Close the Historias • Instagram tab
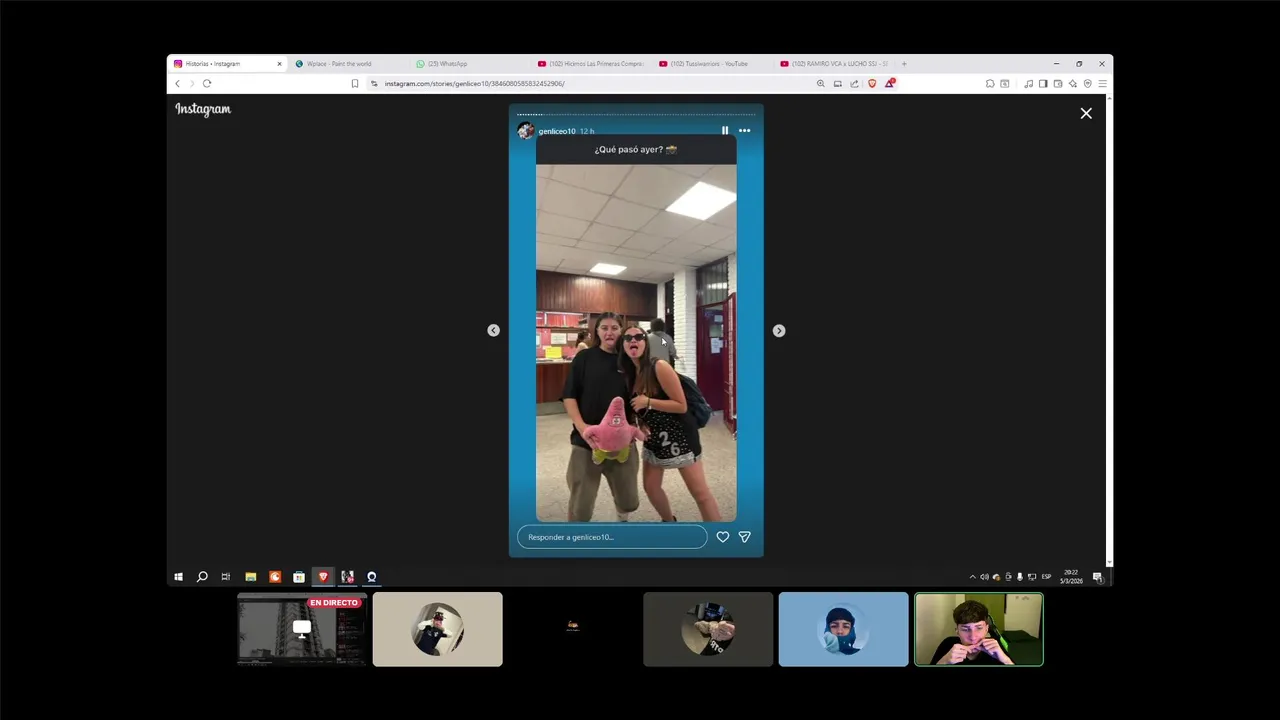The image size is (1280, 720). [279, 64]
